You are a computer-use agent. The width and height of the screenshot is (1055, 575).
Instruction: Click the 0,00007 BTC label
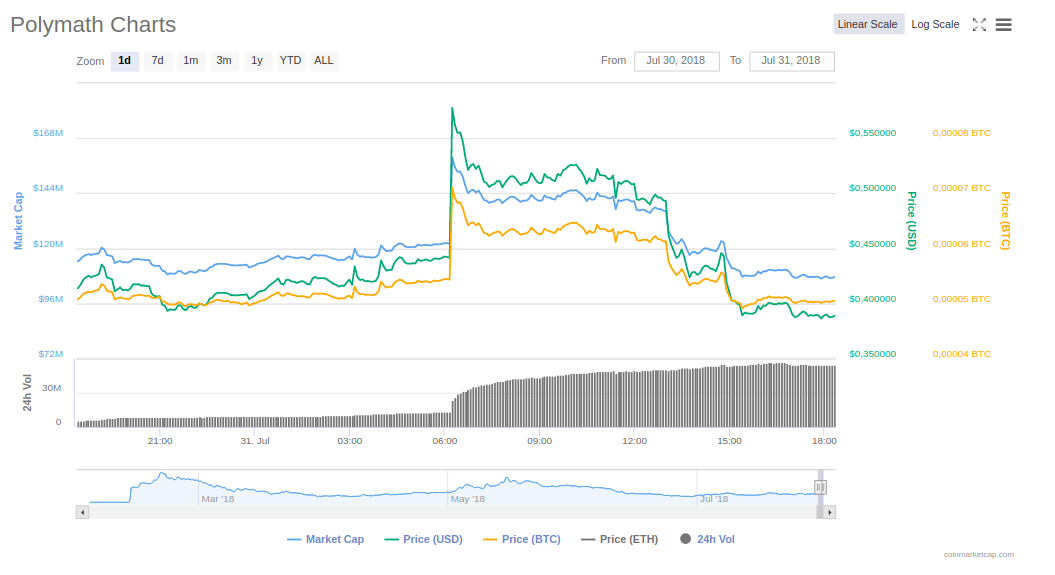[x=961, y=188]
